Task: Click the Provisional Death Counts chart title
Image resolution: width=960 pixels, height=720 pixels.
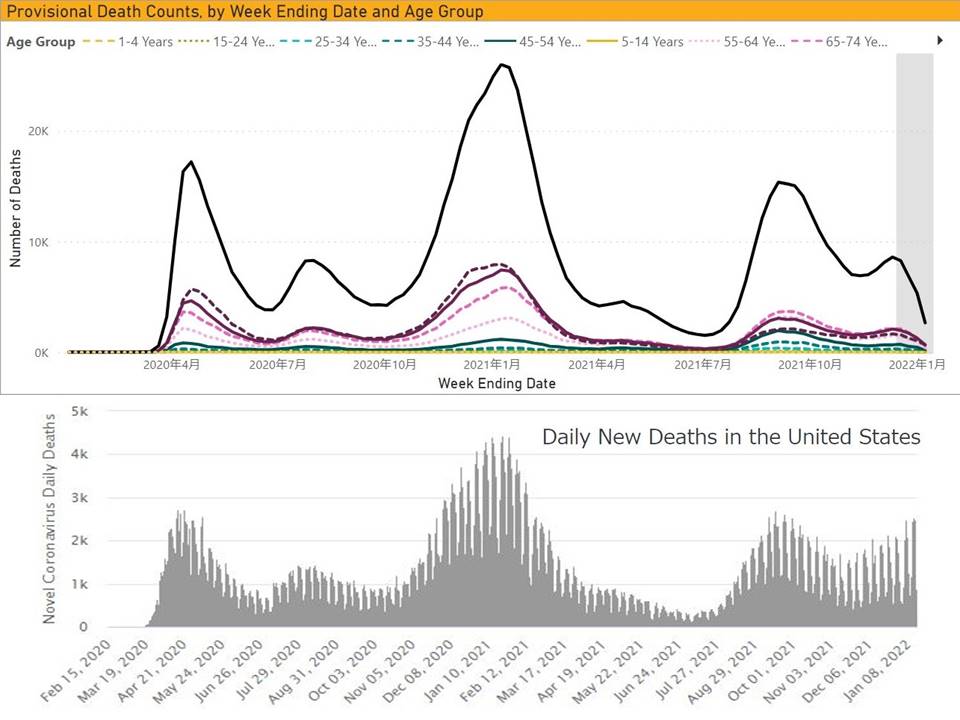Action: click(x=245, y=12)
